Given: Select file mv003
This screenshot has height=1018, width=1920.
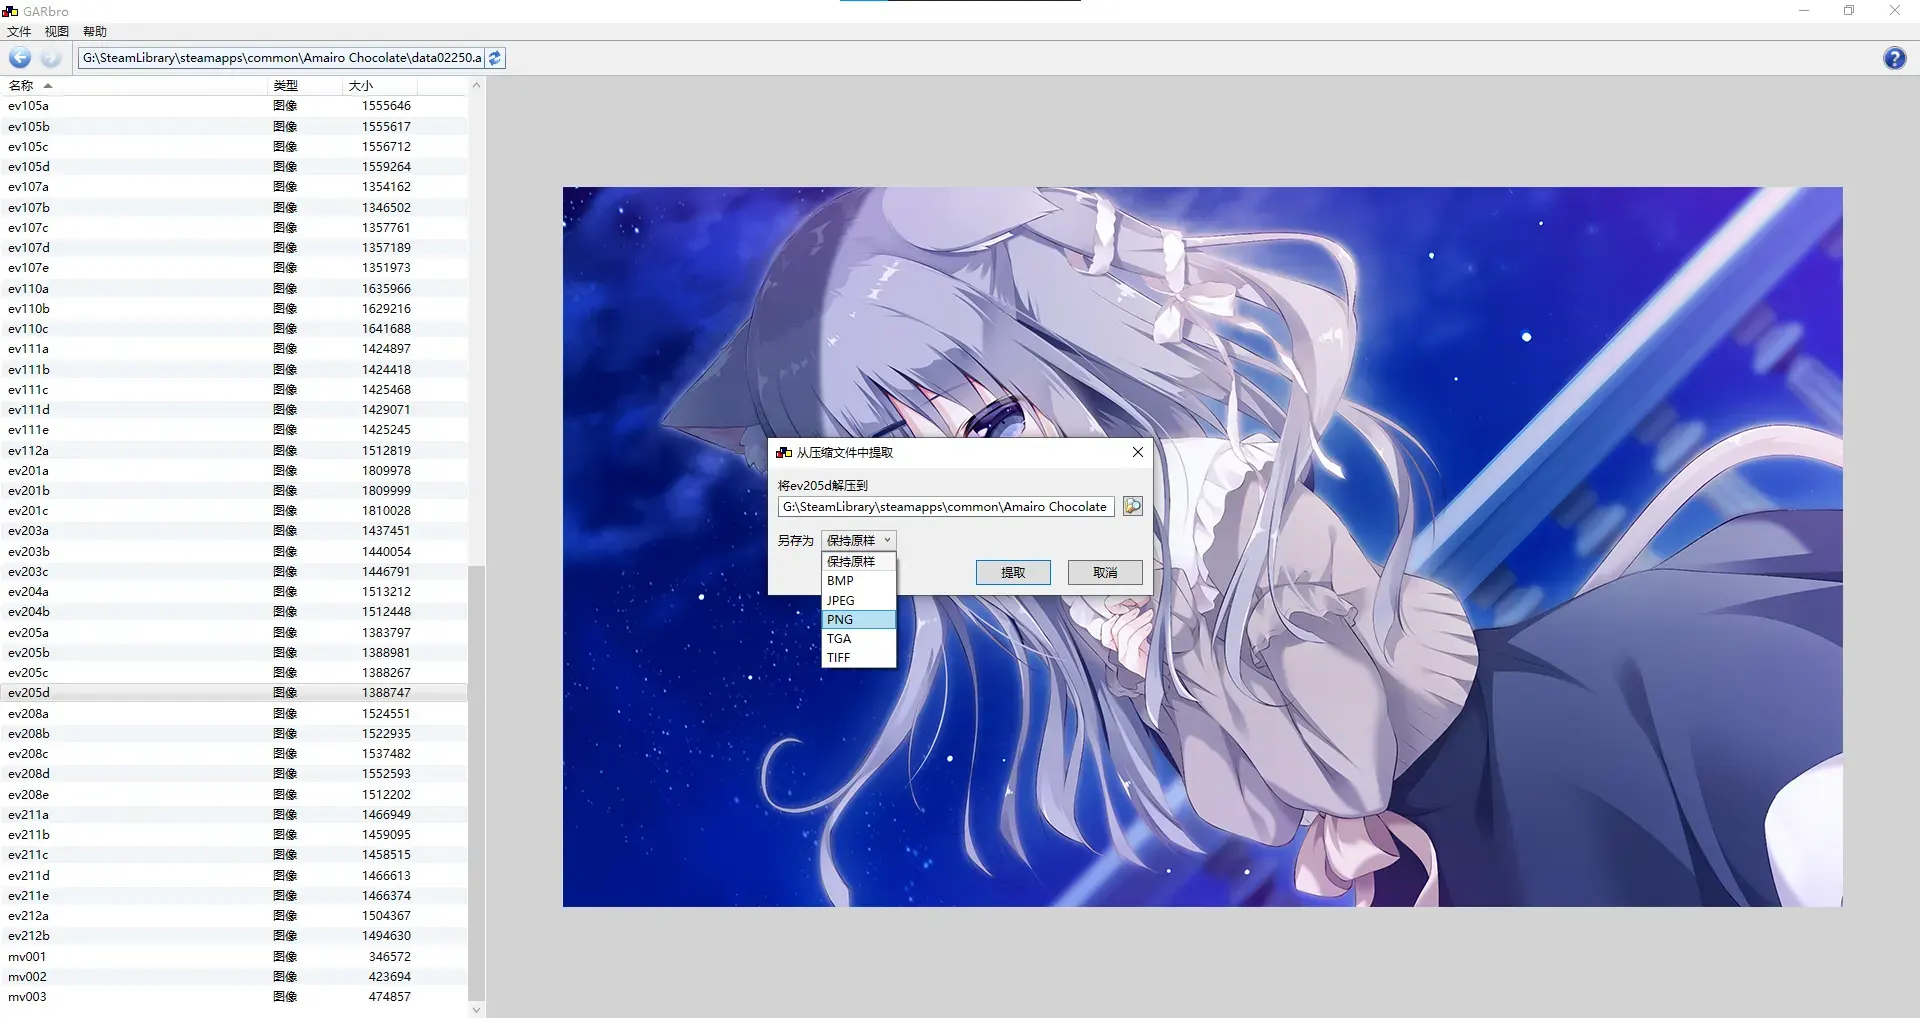Looking at the screenshot, I should point(234,996).
